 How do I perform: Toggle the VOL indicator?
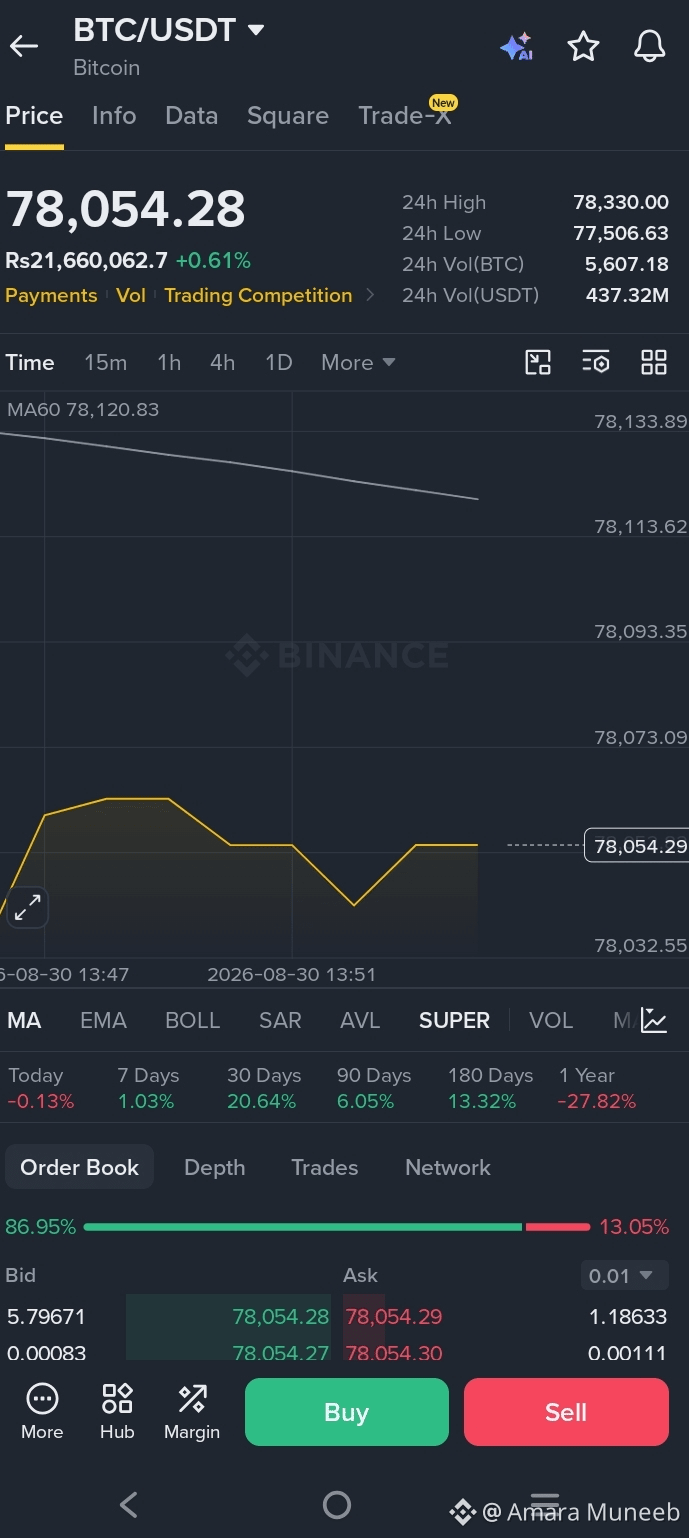point(551,1020)
